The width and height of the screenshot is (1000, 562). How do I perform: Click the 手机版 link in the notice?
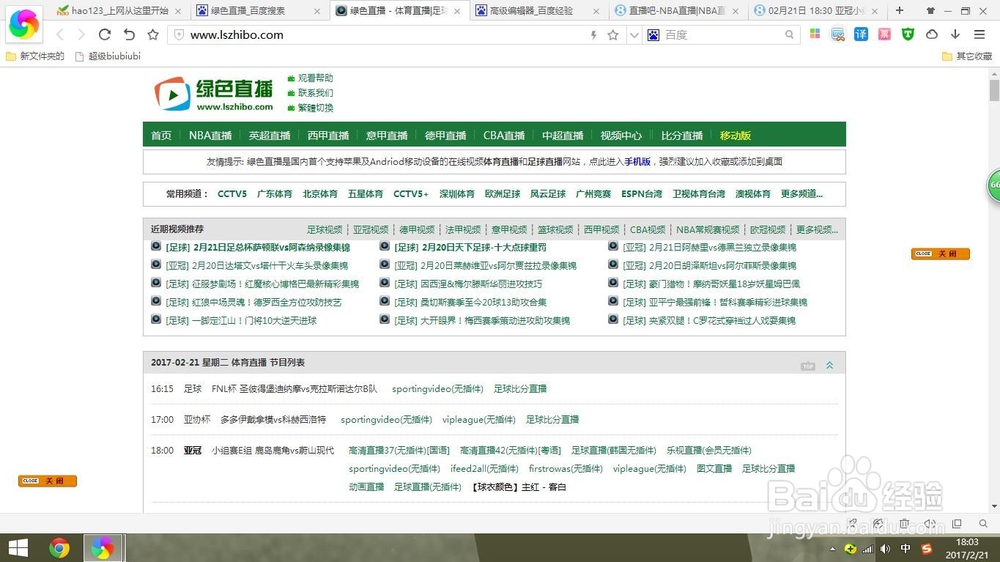(637, 162)
